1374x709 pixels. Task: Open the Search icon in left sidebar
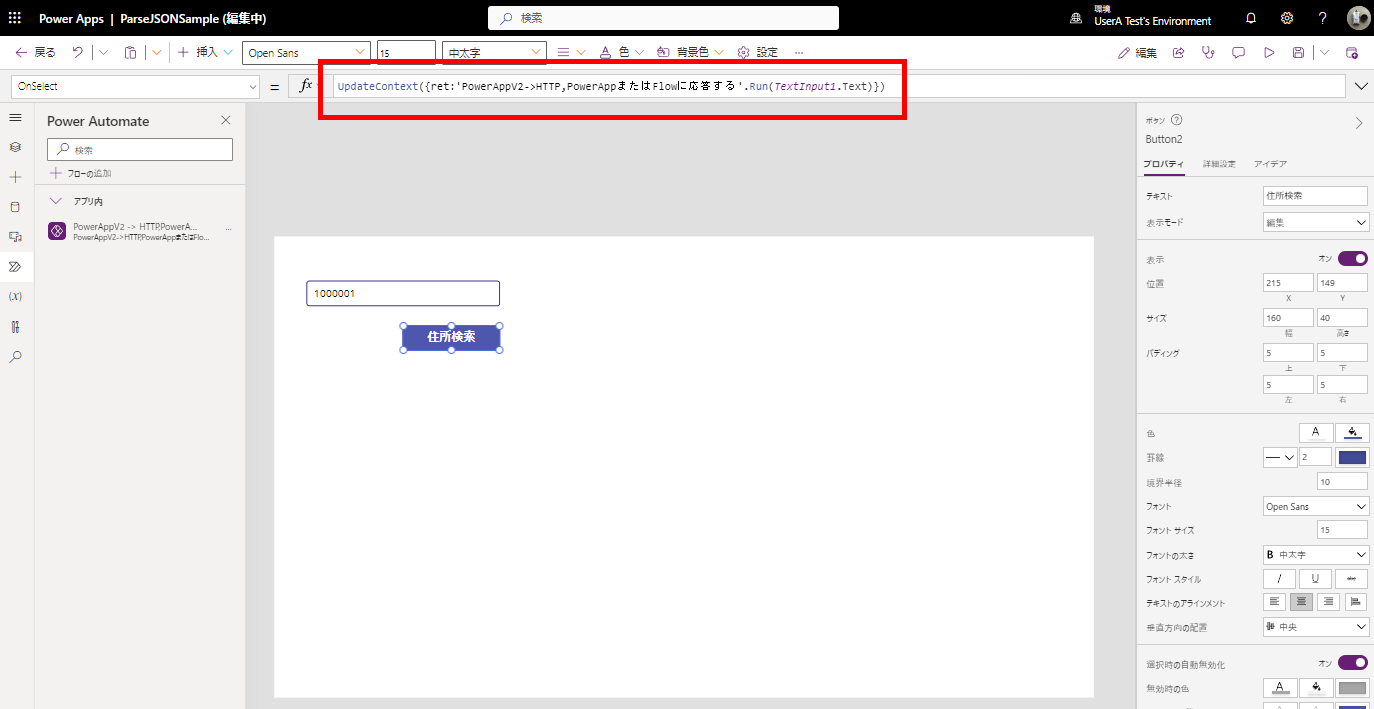pyautogui.click(x=14, y=356)
